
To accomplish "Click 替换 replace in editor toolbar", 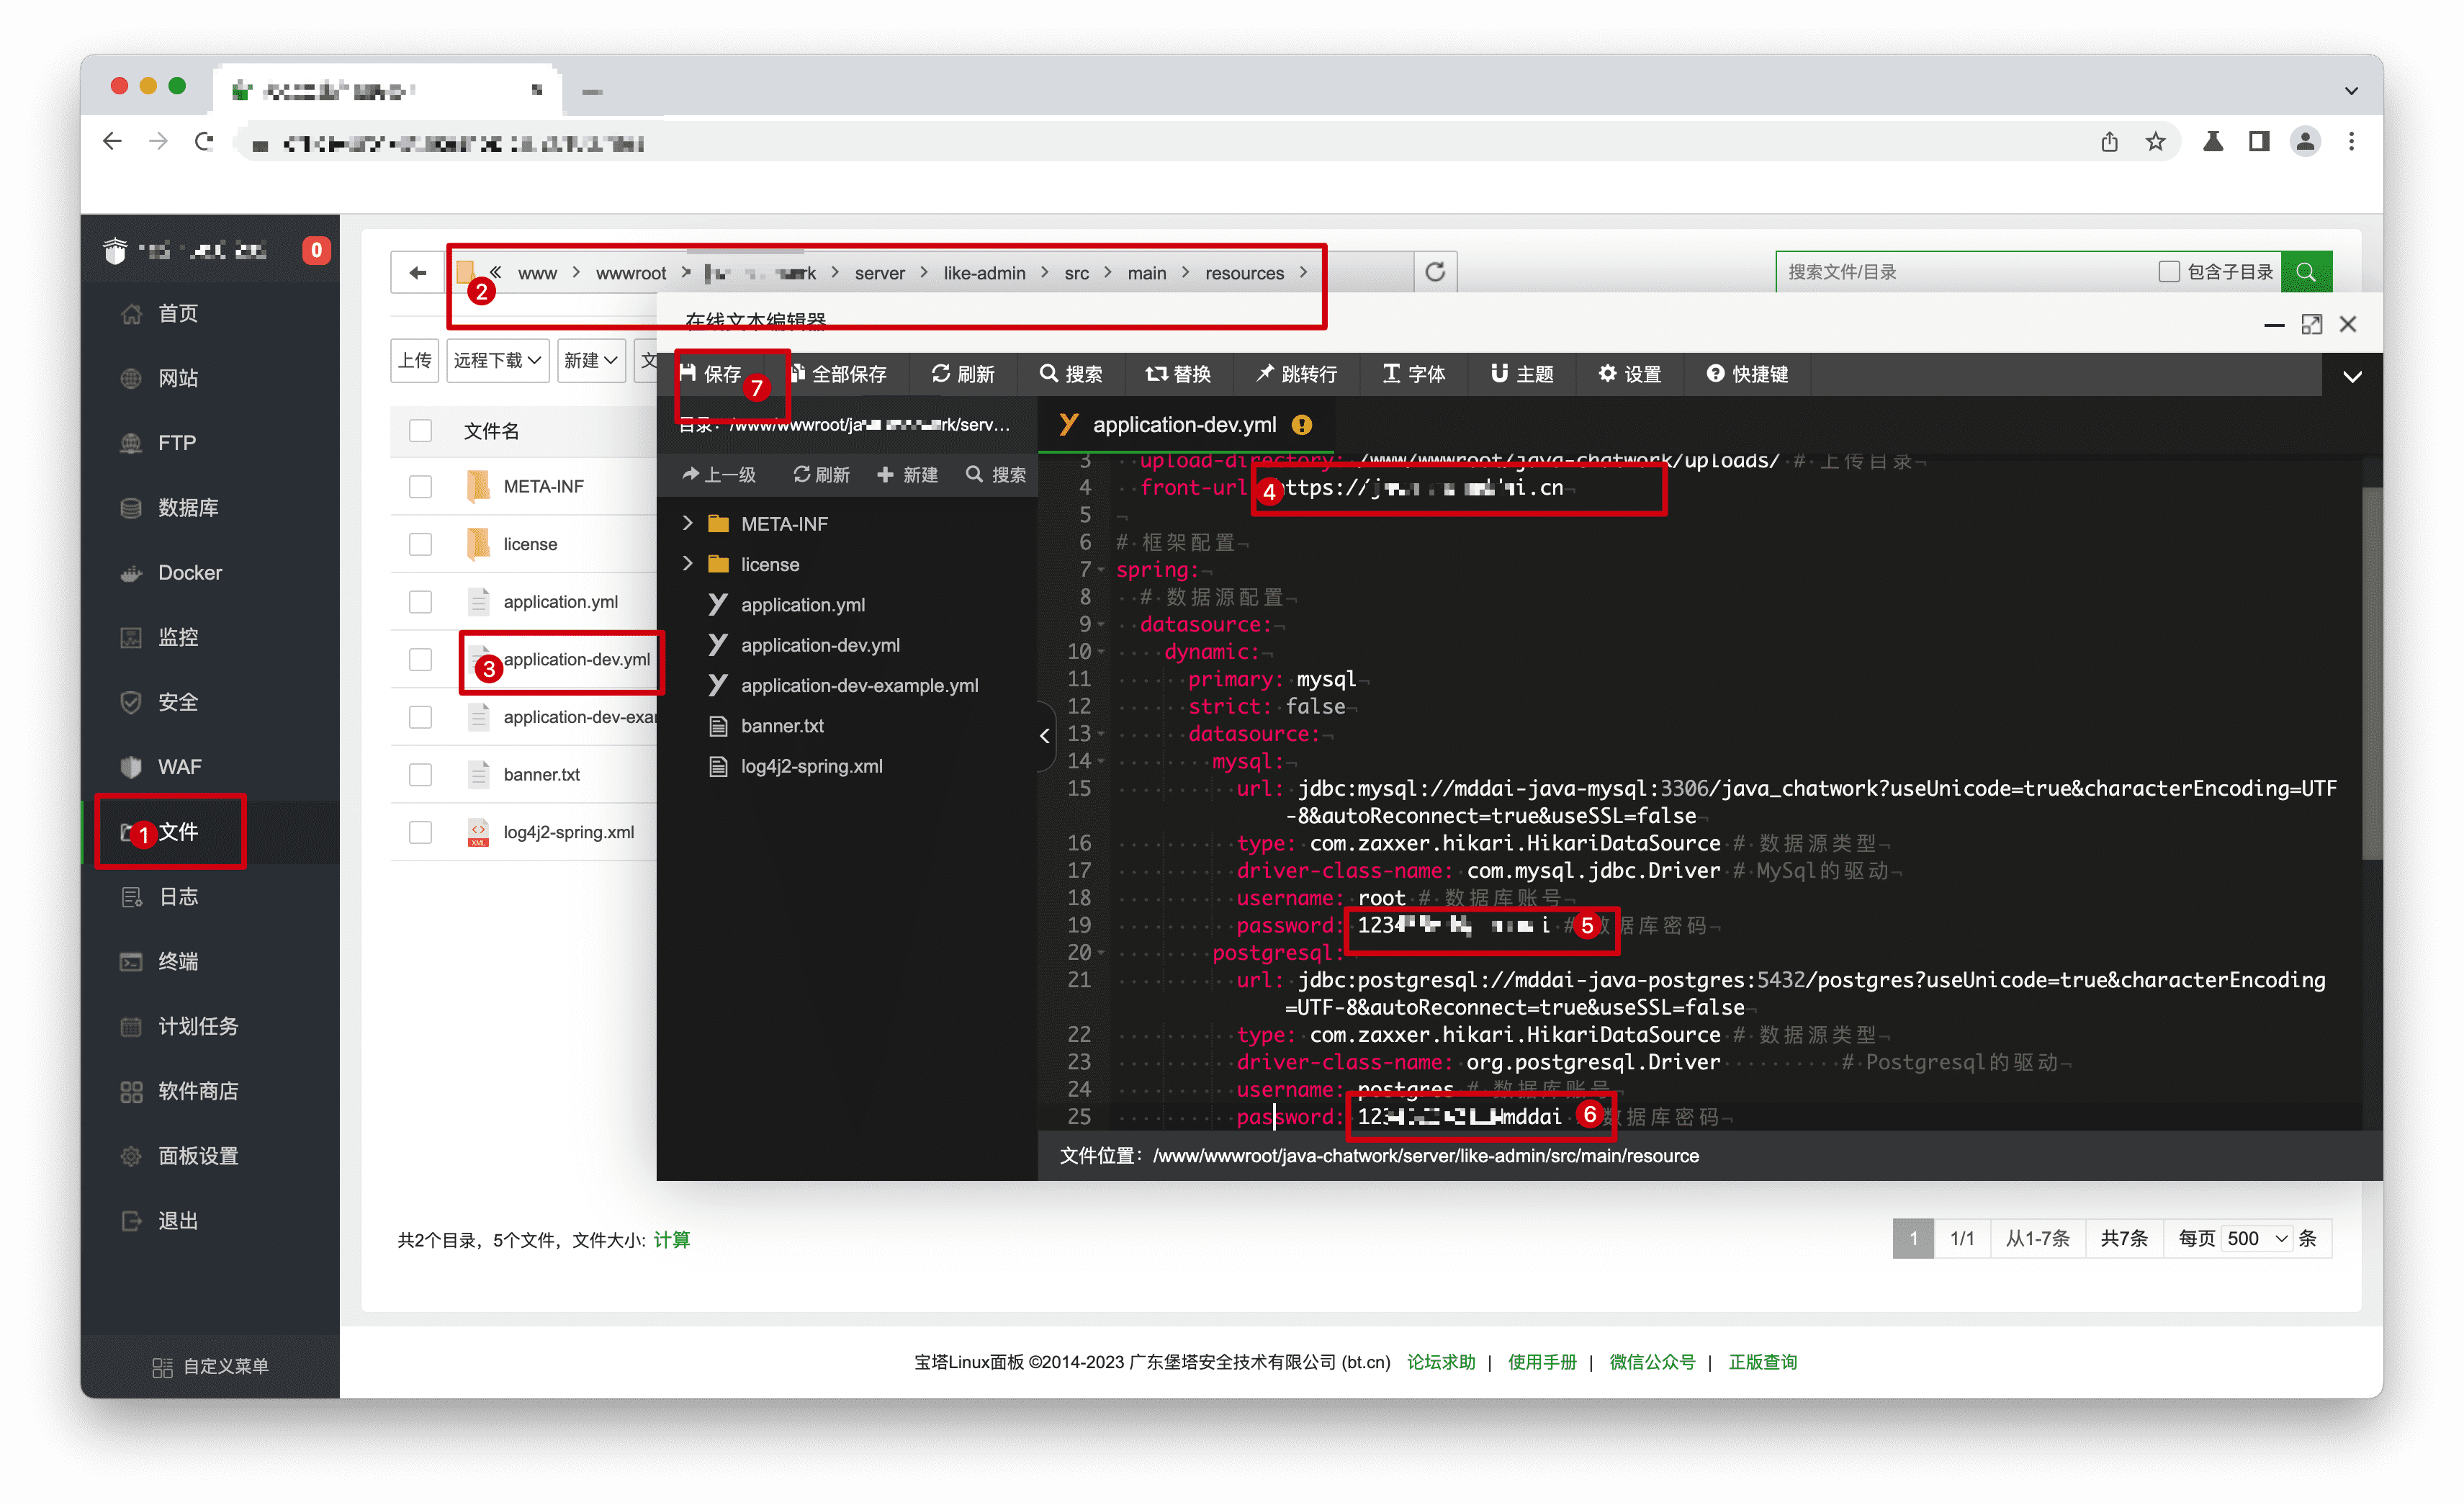I will pos(1178,374).
